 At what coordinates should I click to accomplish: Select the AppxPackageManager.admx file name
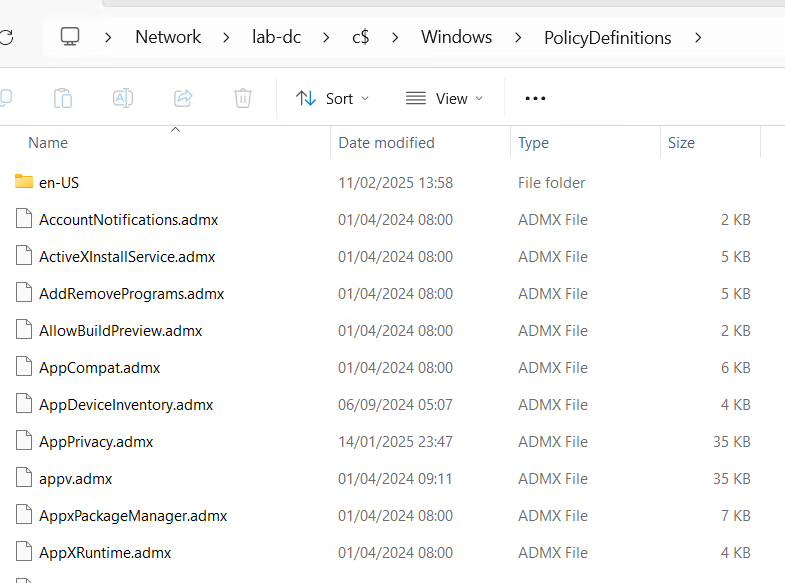[x=133, y=516]
